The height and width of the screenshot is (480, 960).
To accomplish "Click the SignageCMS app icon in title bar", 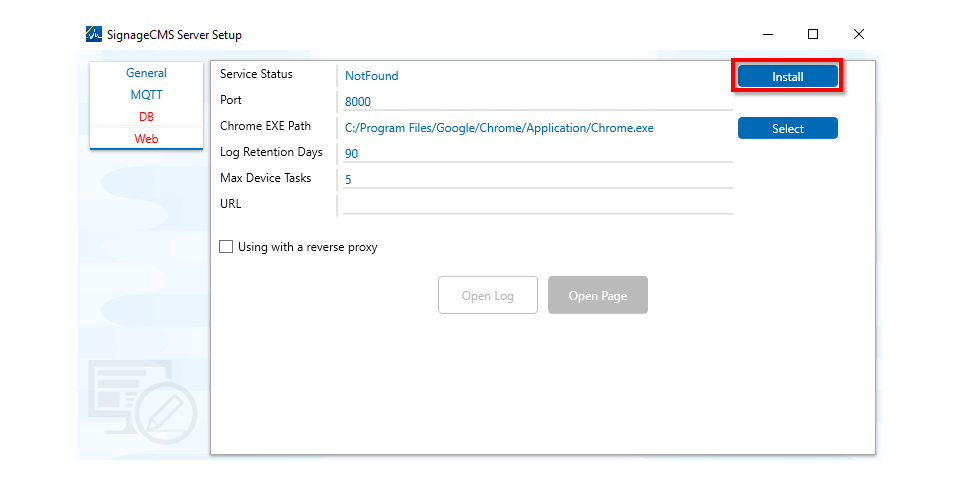I will tap(94, 34).
